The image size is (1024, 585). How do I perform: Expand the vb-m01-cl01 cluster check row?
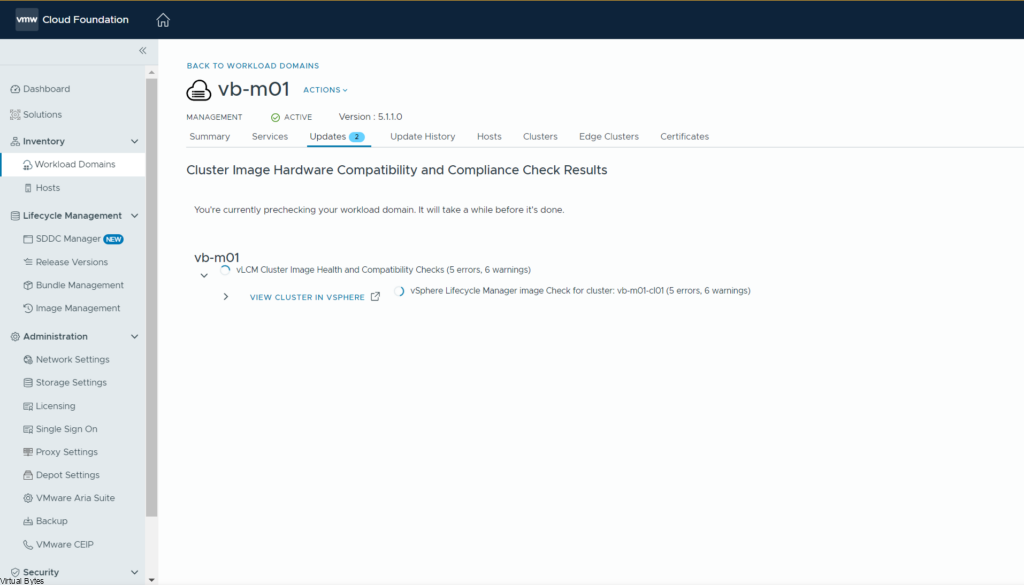[x=226, y=297]
